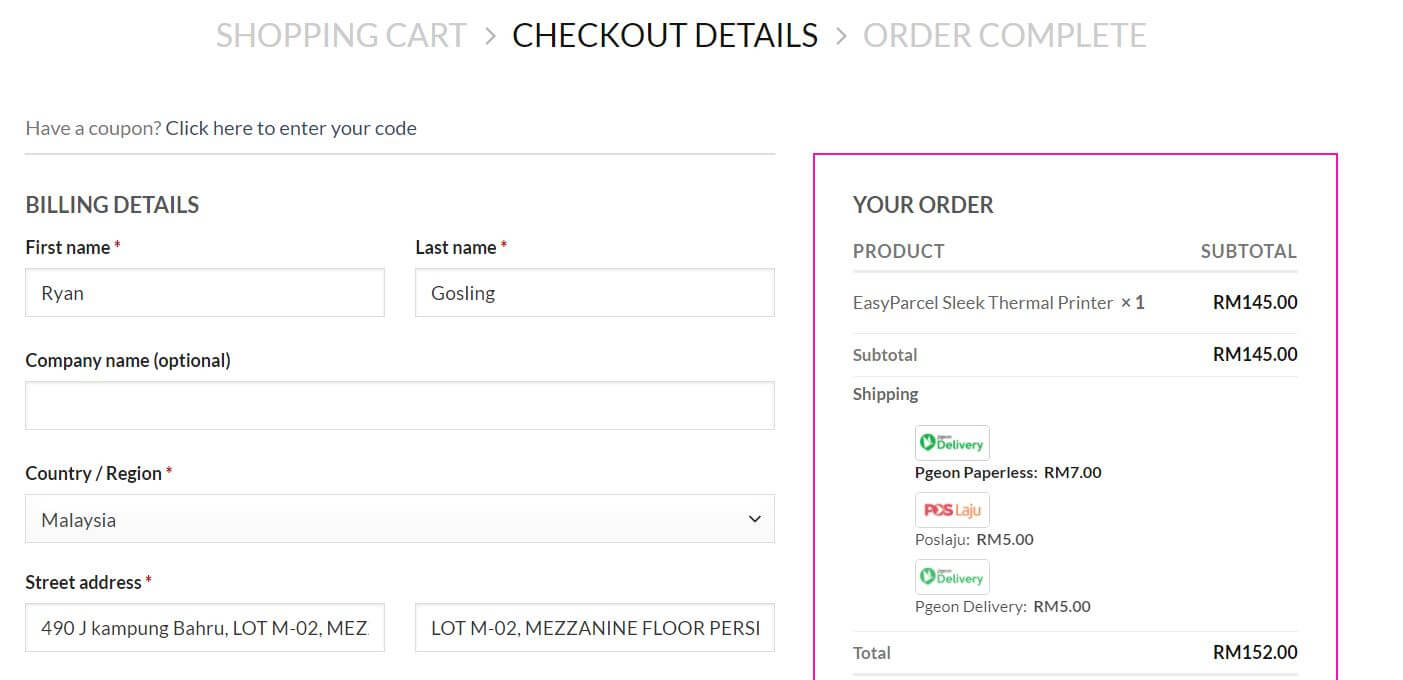Viewport: 1403px width, 680px height.
Task: Open the Country/Region dropdown chevron
Action: (757, 519)
